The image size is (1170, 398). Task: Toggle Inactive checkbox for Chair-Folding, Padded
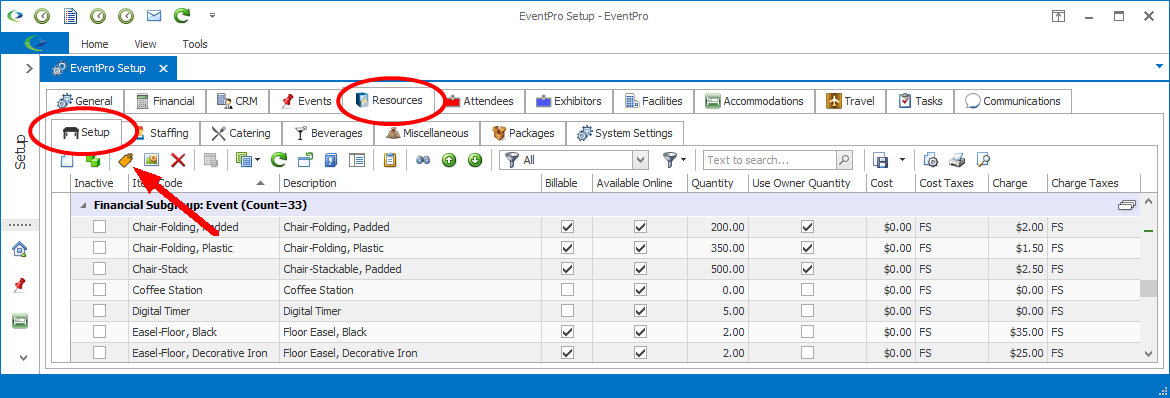[x=99, y=227]
